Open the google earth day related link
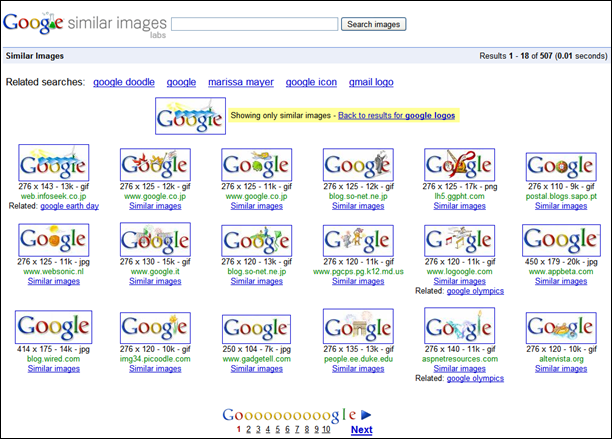Viewport: 612px width, 439px height. pyautogui.click(x=69, y=206)
